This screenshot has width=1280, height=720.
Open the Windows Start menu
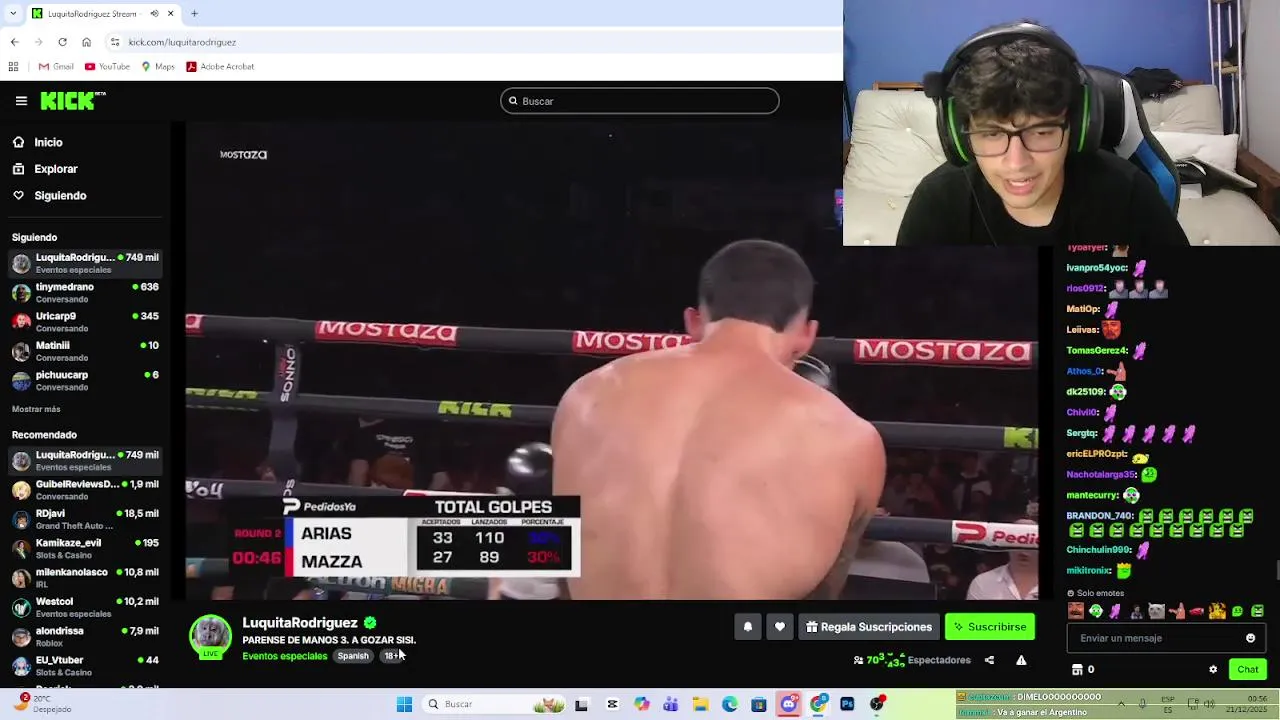404,704
